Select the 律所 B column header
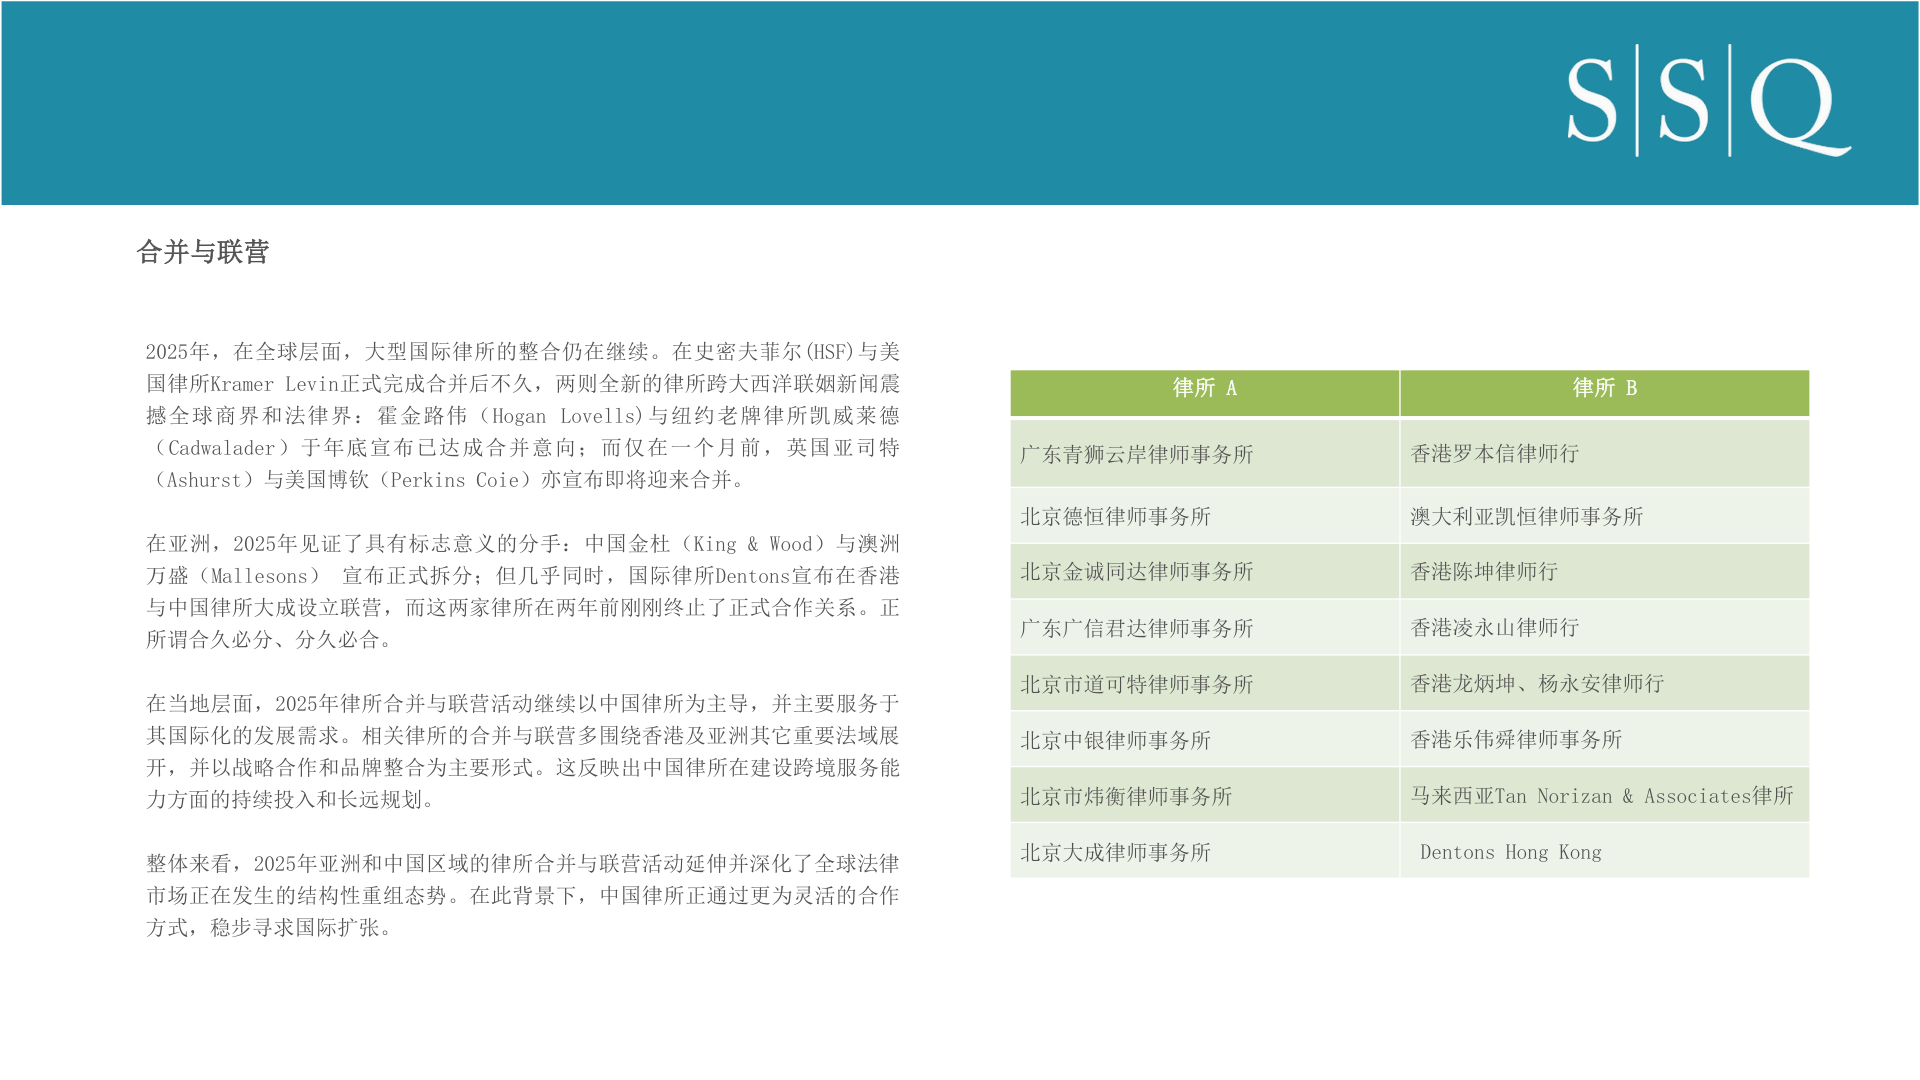This screenshot has width=1920, height=1080. [x=1604, y=389]
